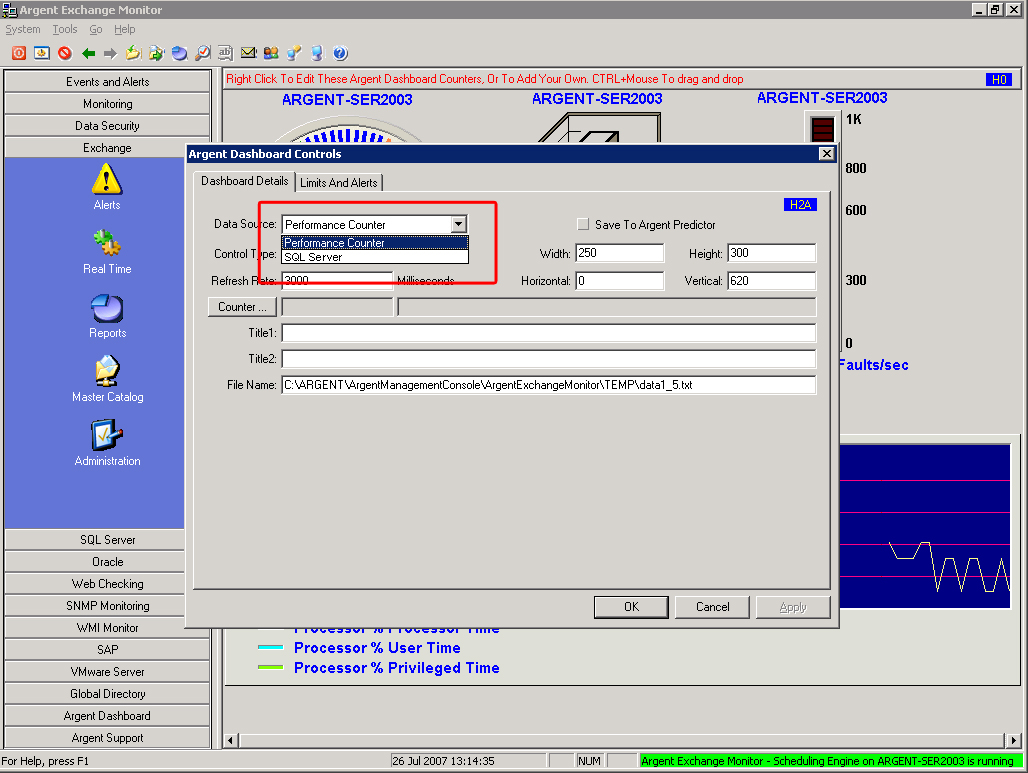Open Alerts from the Exchange sidebar

pos(107,186)
